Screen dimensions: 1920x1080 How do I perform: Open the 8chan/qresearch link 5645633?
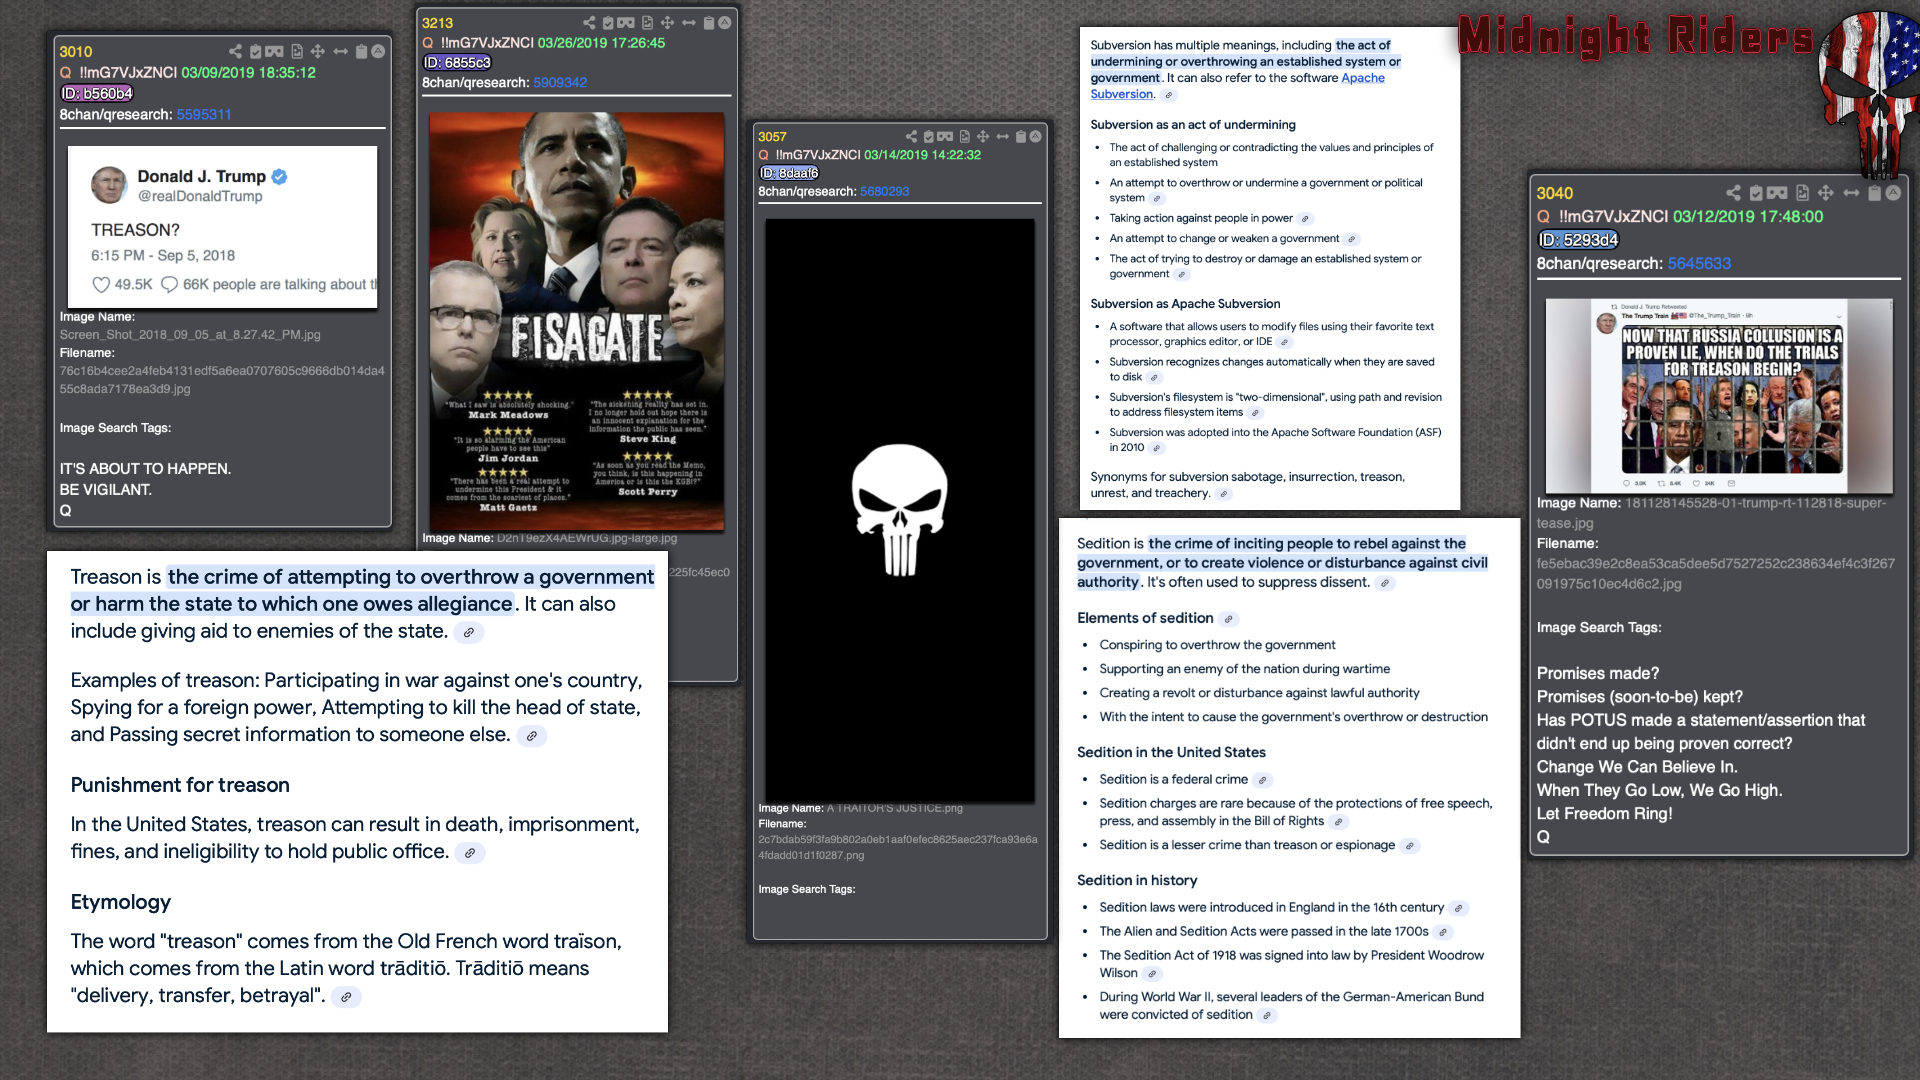coord(1699,263)
